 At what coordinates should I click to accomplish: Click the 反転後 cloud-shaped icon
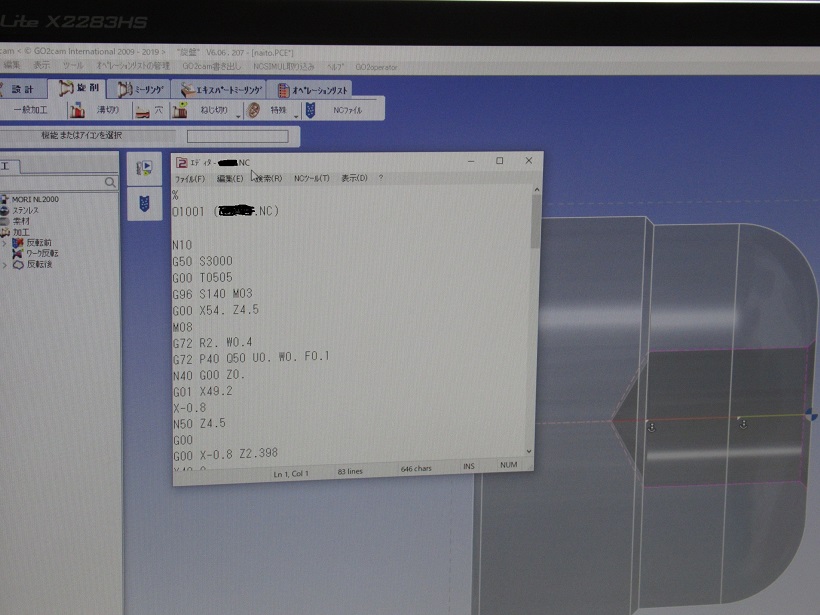[x=18, y=265]
